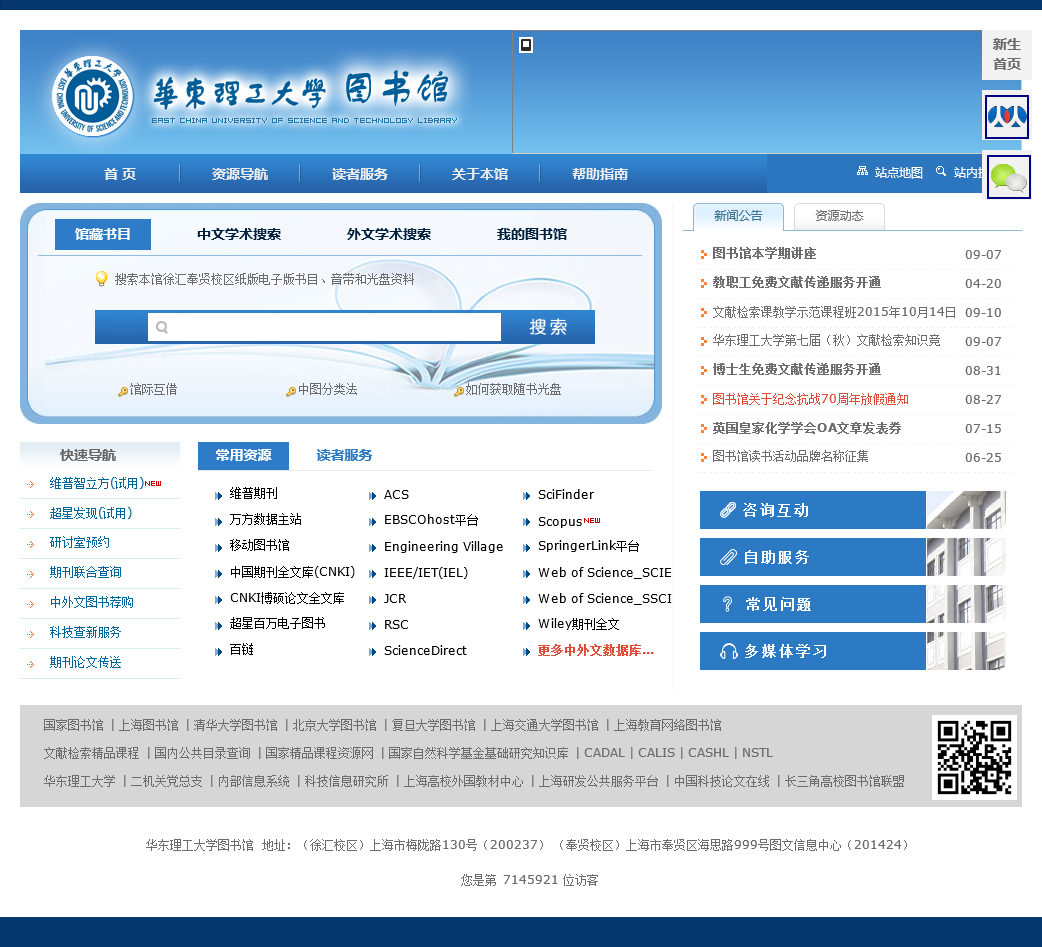Open the SpringerLink平台 link
The width and height of the screenshot is (1042, 947).
tap(588, 546)
